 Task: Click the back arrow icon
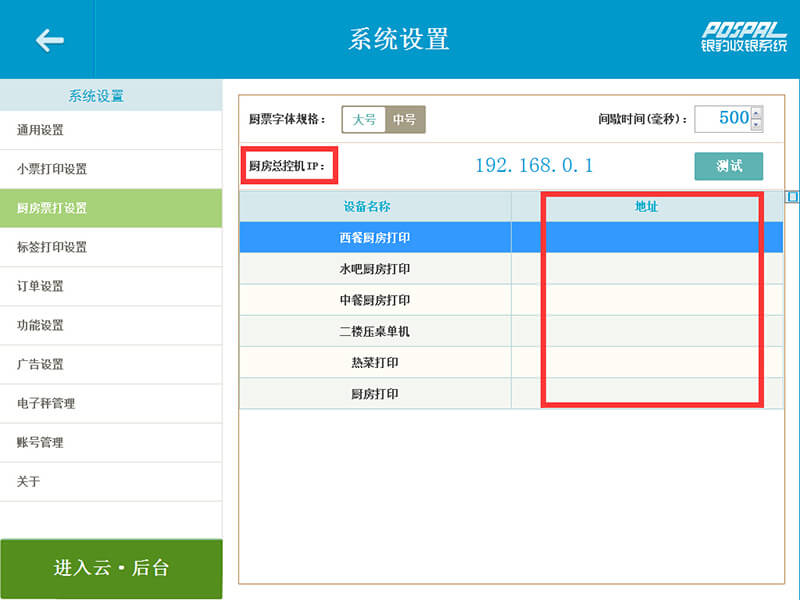(x=49, y=40)
